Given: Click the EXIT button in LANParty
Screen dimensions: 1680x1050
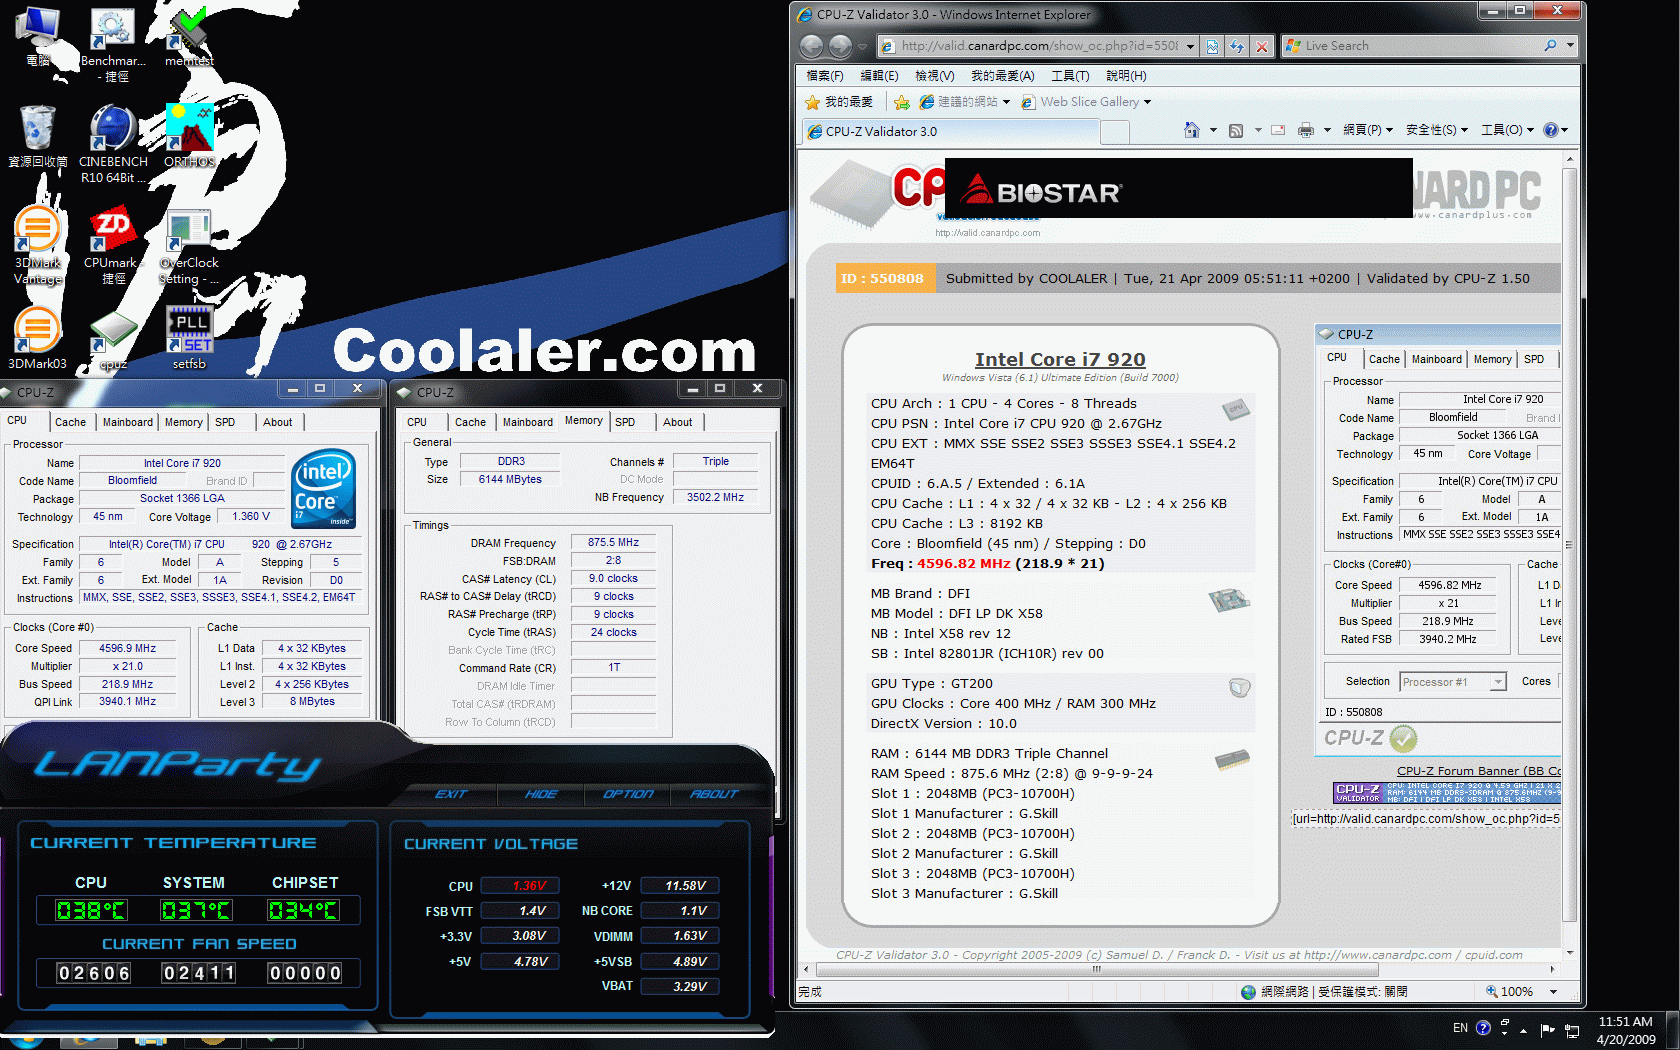Looking at the screenshot, I should pyautogui.click(x=451, y=794).
